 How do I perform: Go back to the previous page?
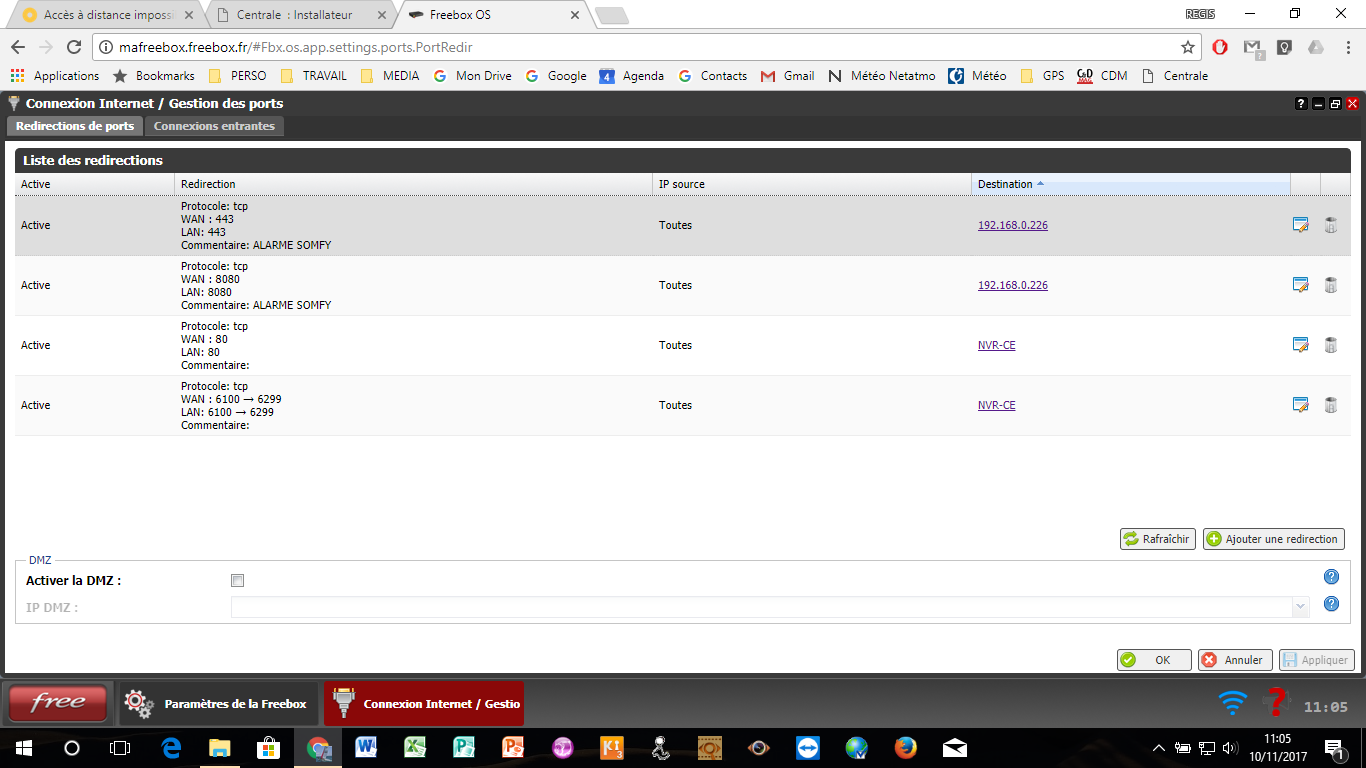(17, 47)
